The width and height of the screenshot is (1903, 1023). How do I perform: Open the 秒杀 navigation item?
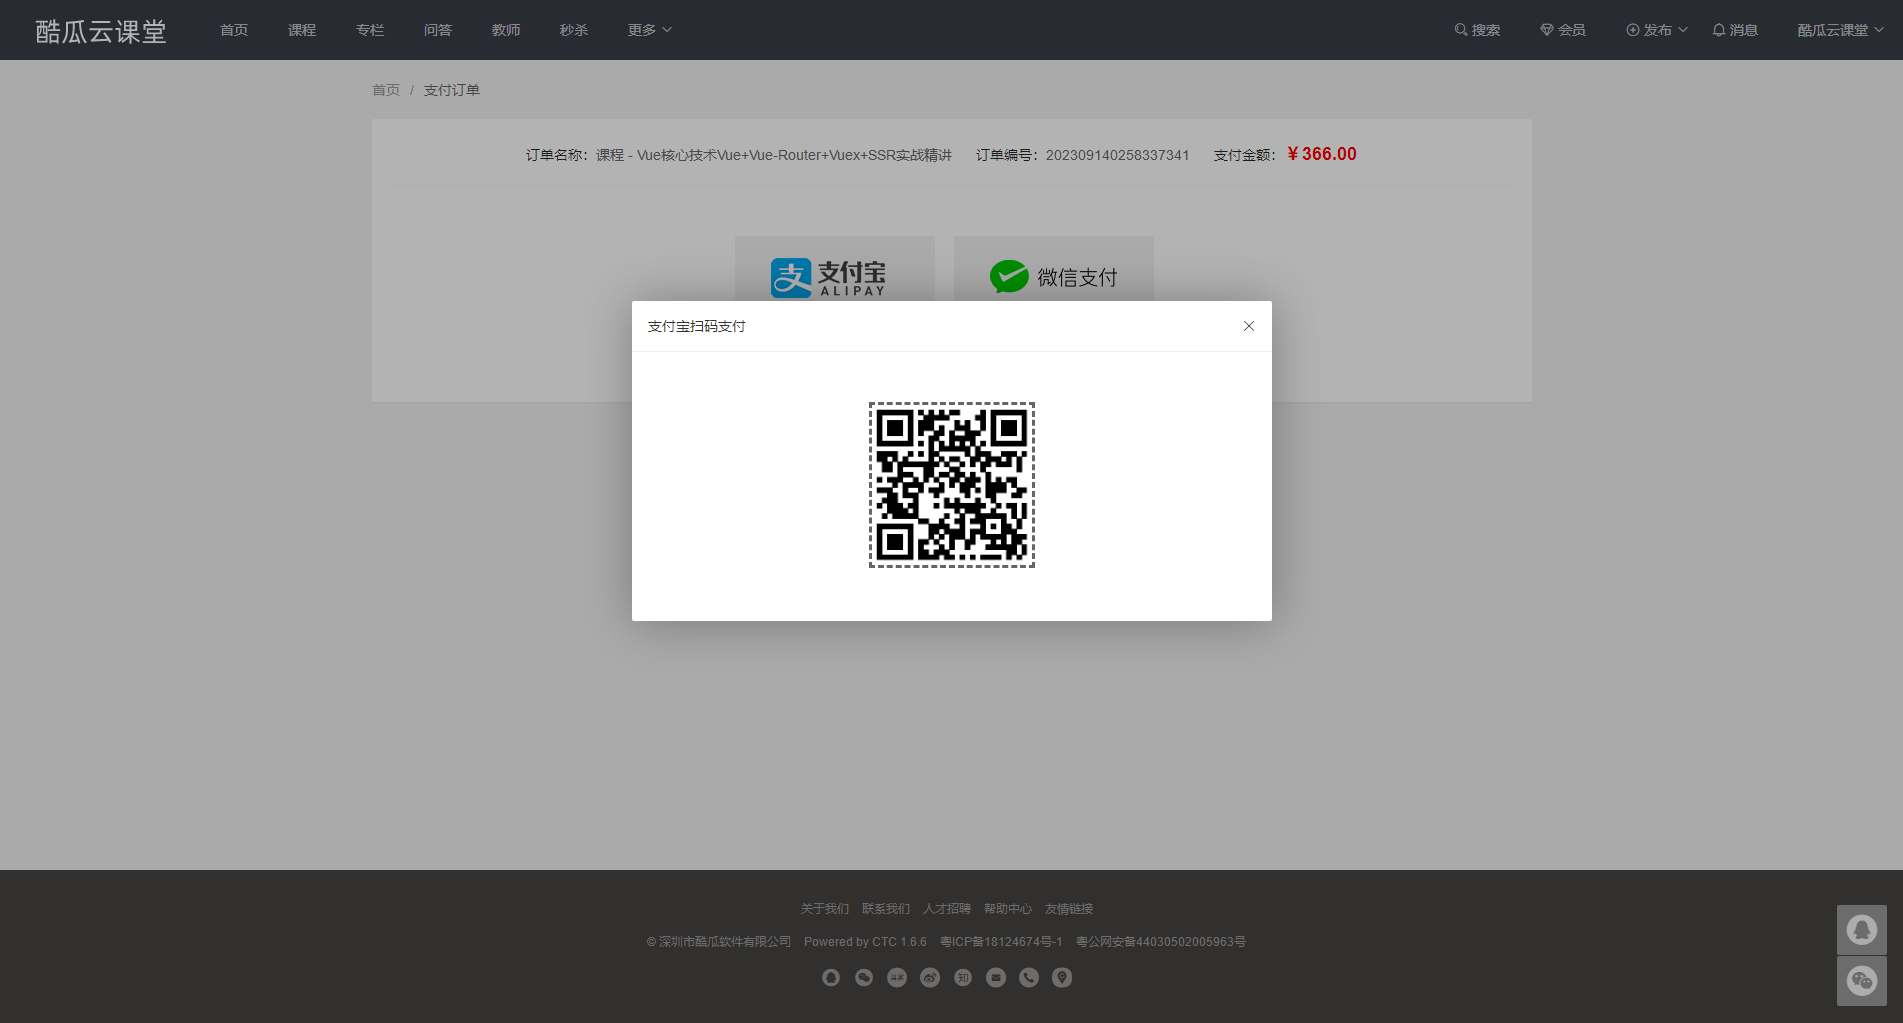click(574, 30)
